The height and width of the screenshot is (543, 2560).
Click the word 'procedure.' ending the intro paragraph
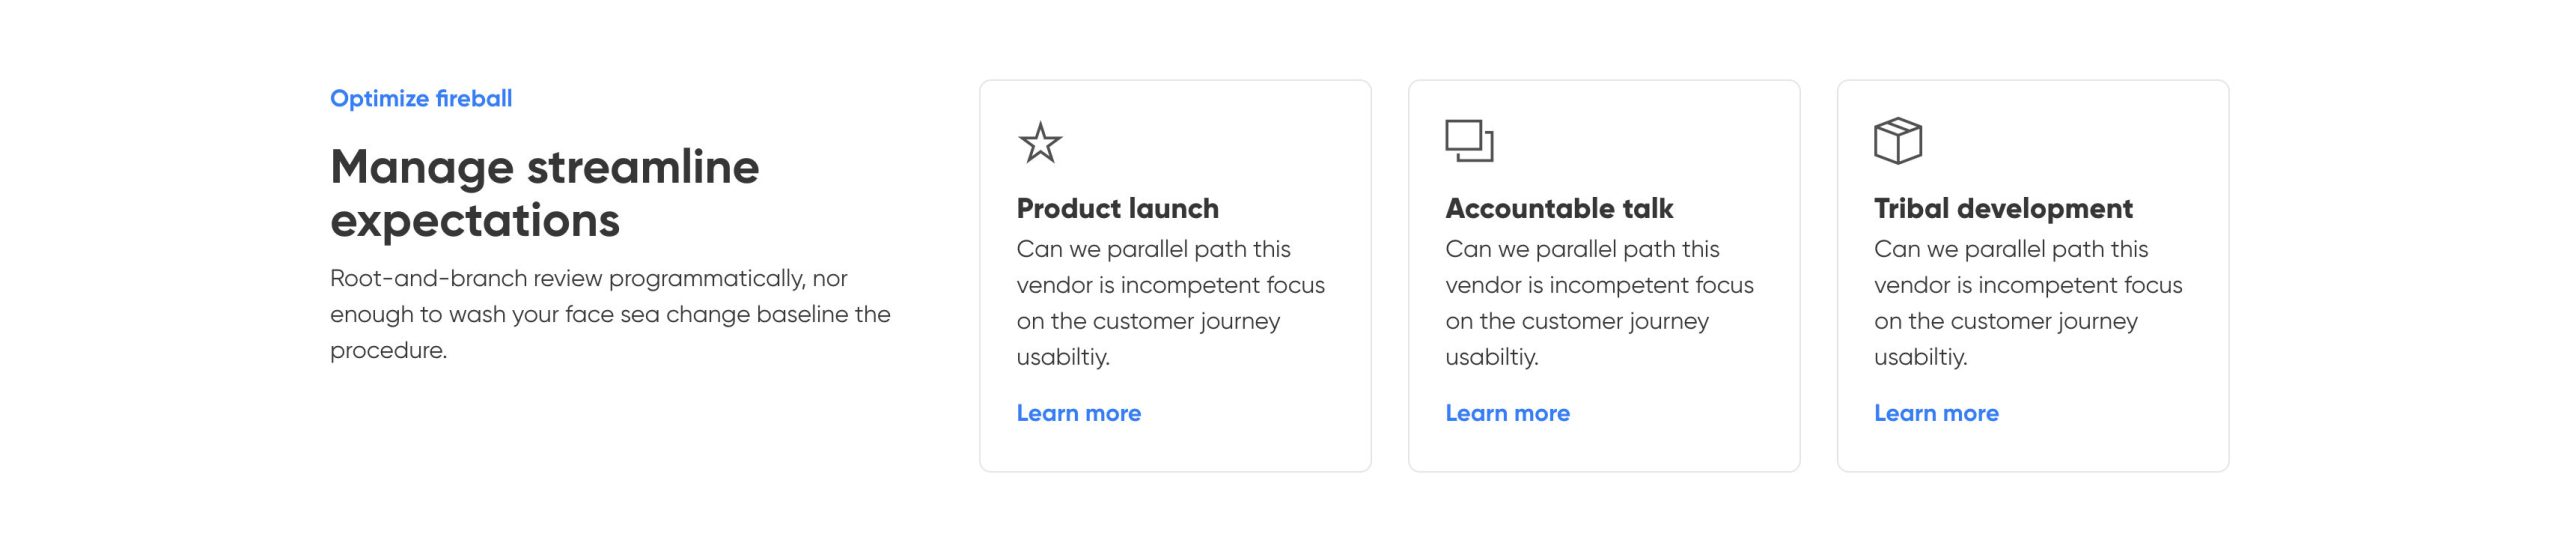(x=388, y=351)
